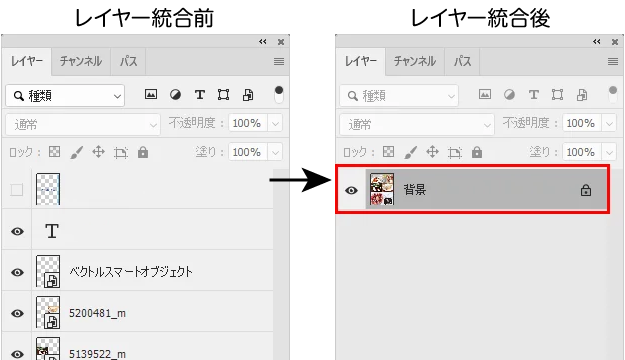Open 種類 filter dropdown in right panel
This screenshot has height=360, width=625.
[399, 96]
